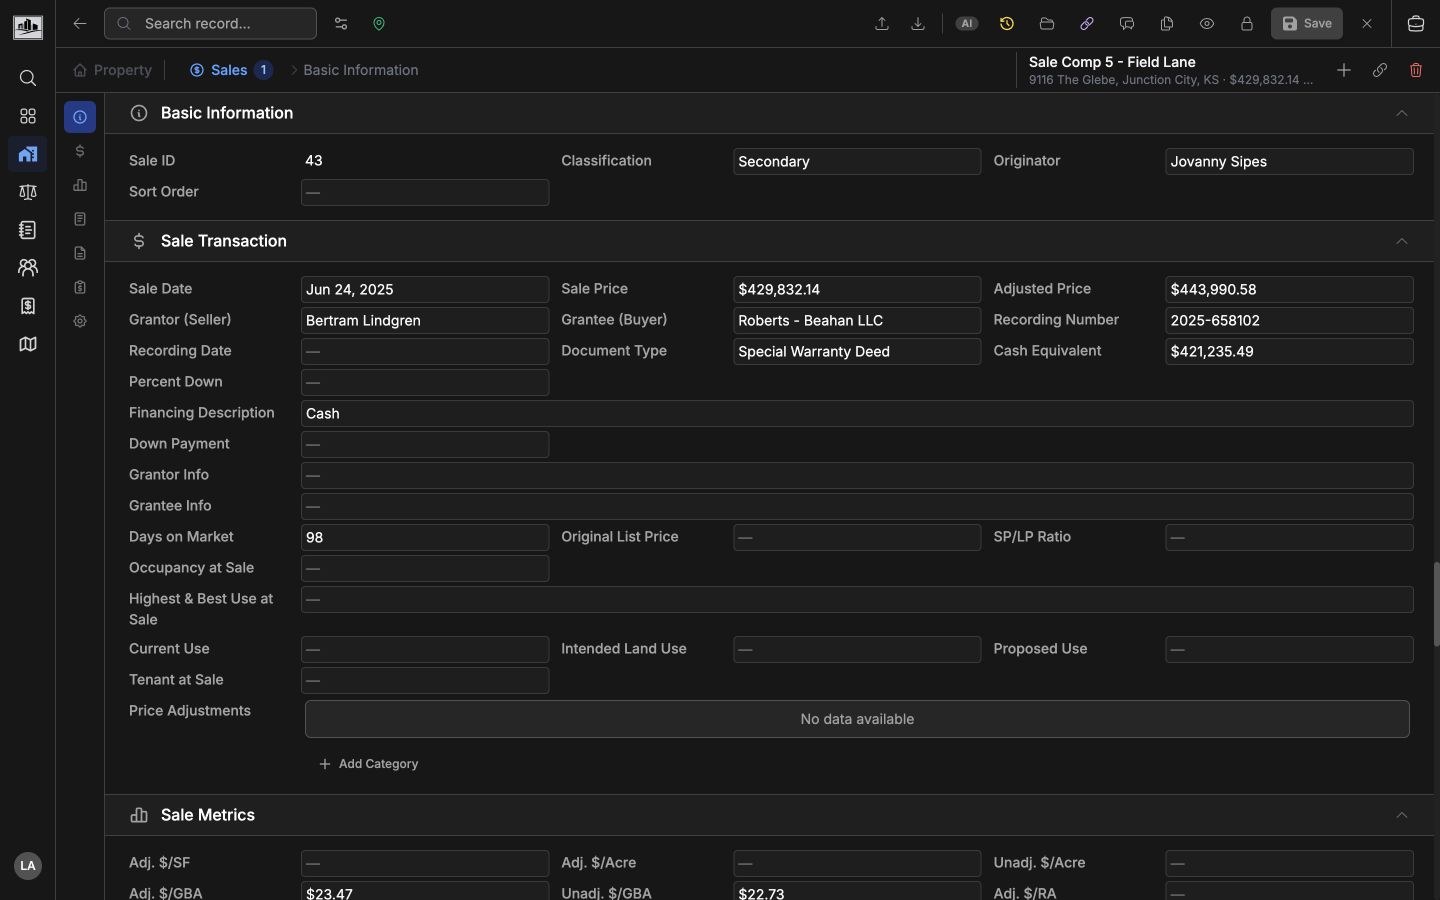Click the Grantor (Seller) field
The width and height of the screenshot is (1440, 900).
(425, 321)
